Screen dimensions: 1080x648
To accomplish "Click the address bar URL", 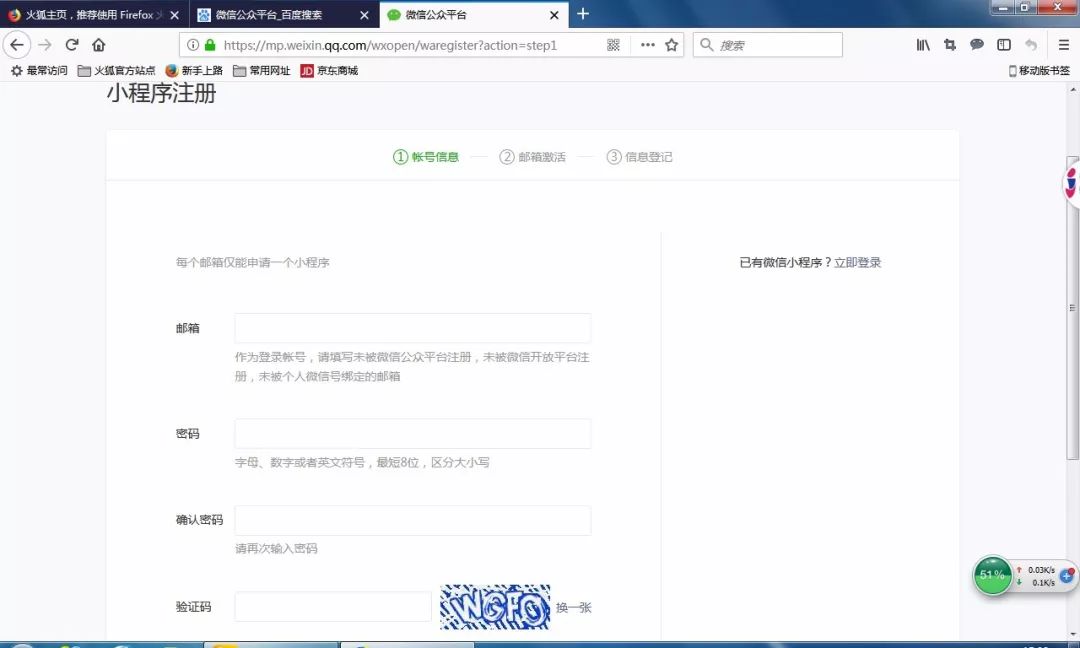I will point(390,45).
